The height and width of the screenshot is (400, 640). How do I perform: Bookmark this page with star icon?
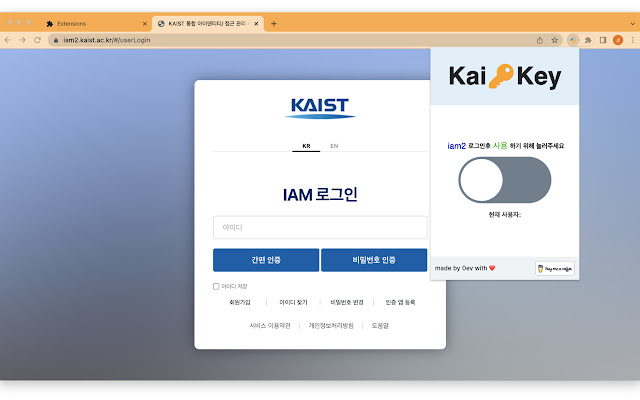pyautogui.click(x=554, y=40)
